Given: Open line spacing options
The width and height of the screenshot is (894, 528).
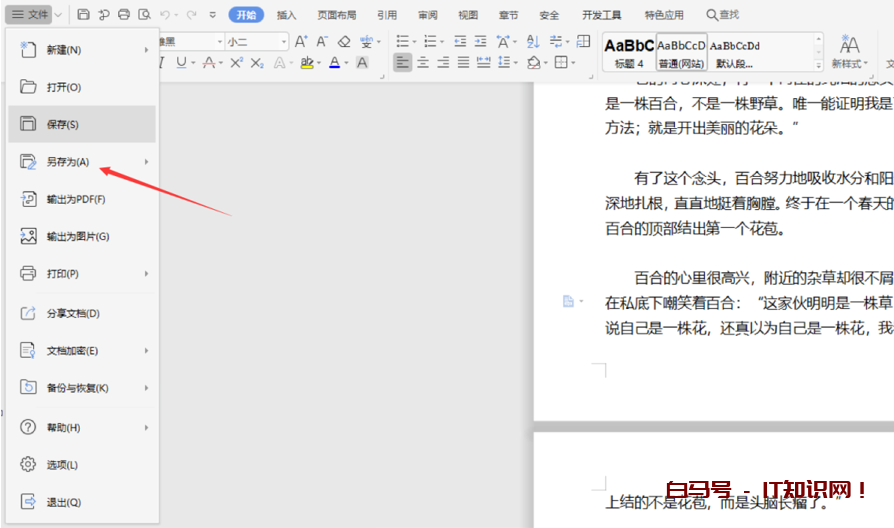Looking at the screenshot, I should point(504,62).
